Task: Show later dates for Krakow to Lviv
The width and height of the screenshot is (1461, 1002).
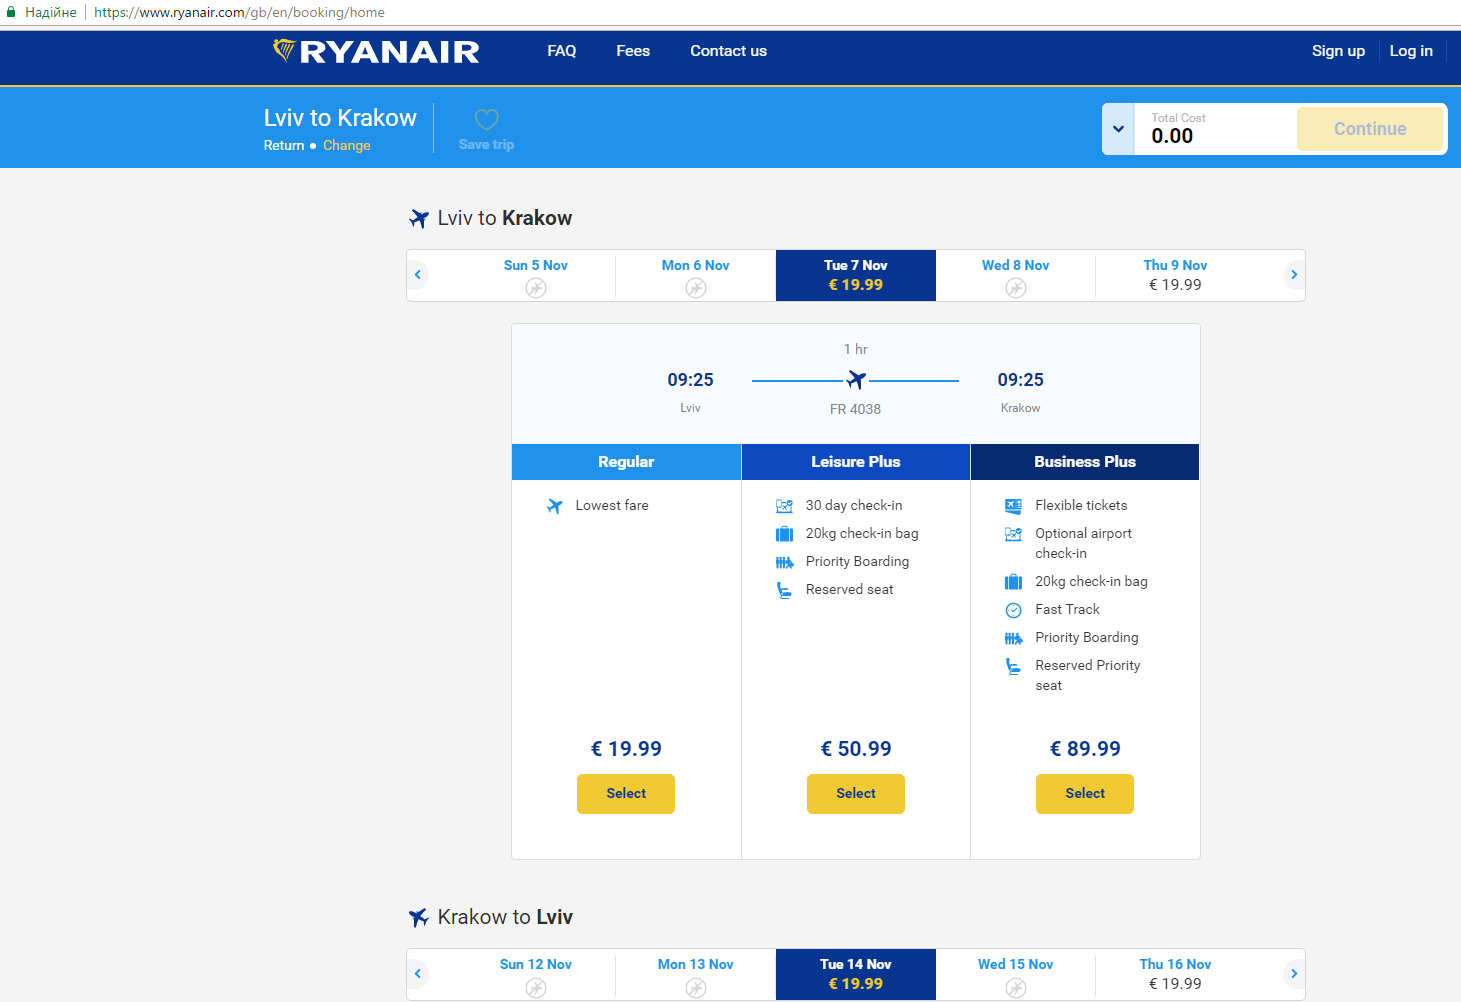Action: tap(1294, 974)
